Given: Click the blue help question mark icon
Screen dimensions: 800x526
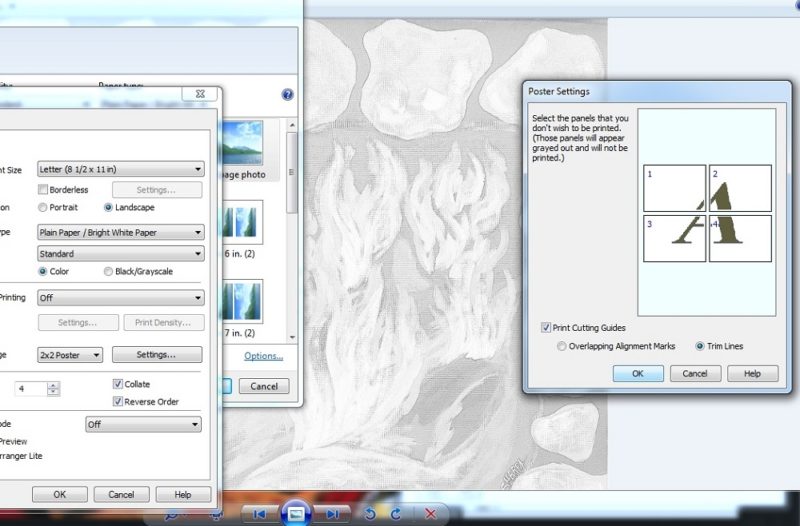Looking at the screenshot, I should click(x=287, y=94).
